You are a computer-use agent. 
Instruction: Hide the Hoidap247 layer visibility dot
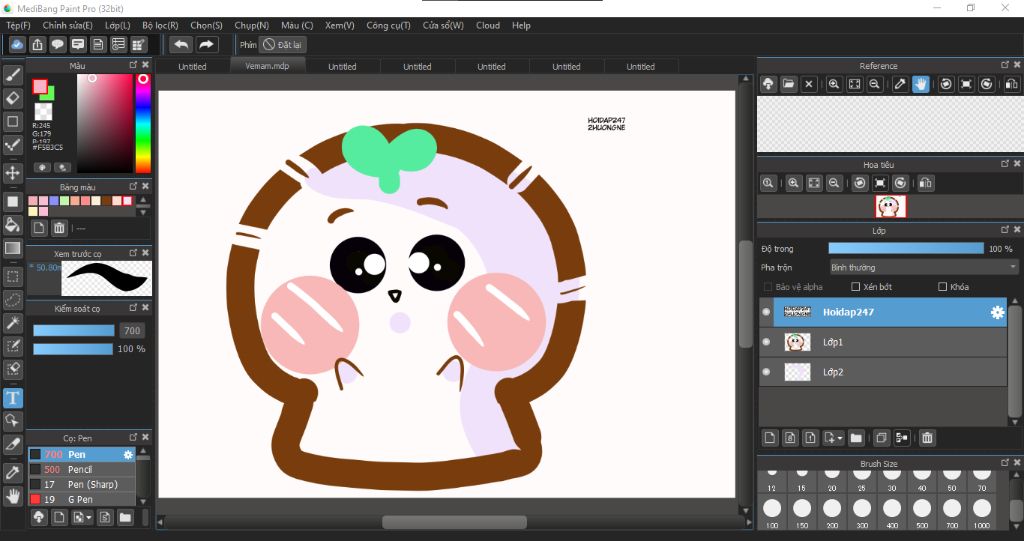click(766, 312)
